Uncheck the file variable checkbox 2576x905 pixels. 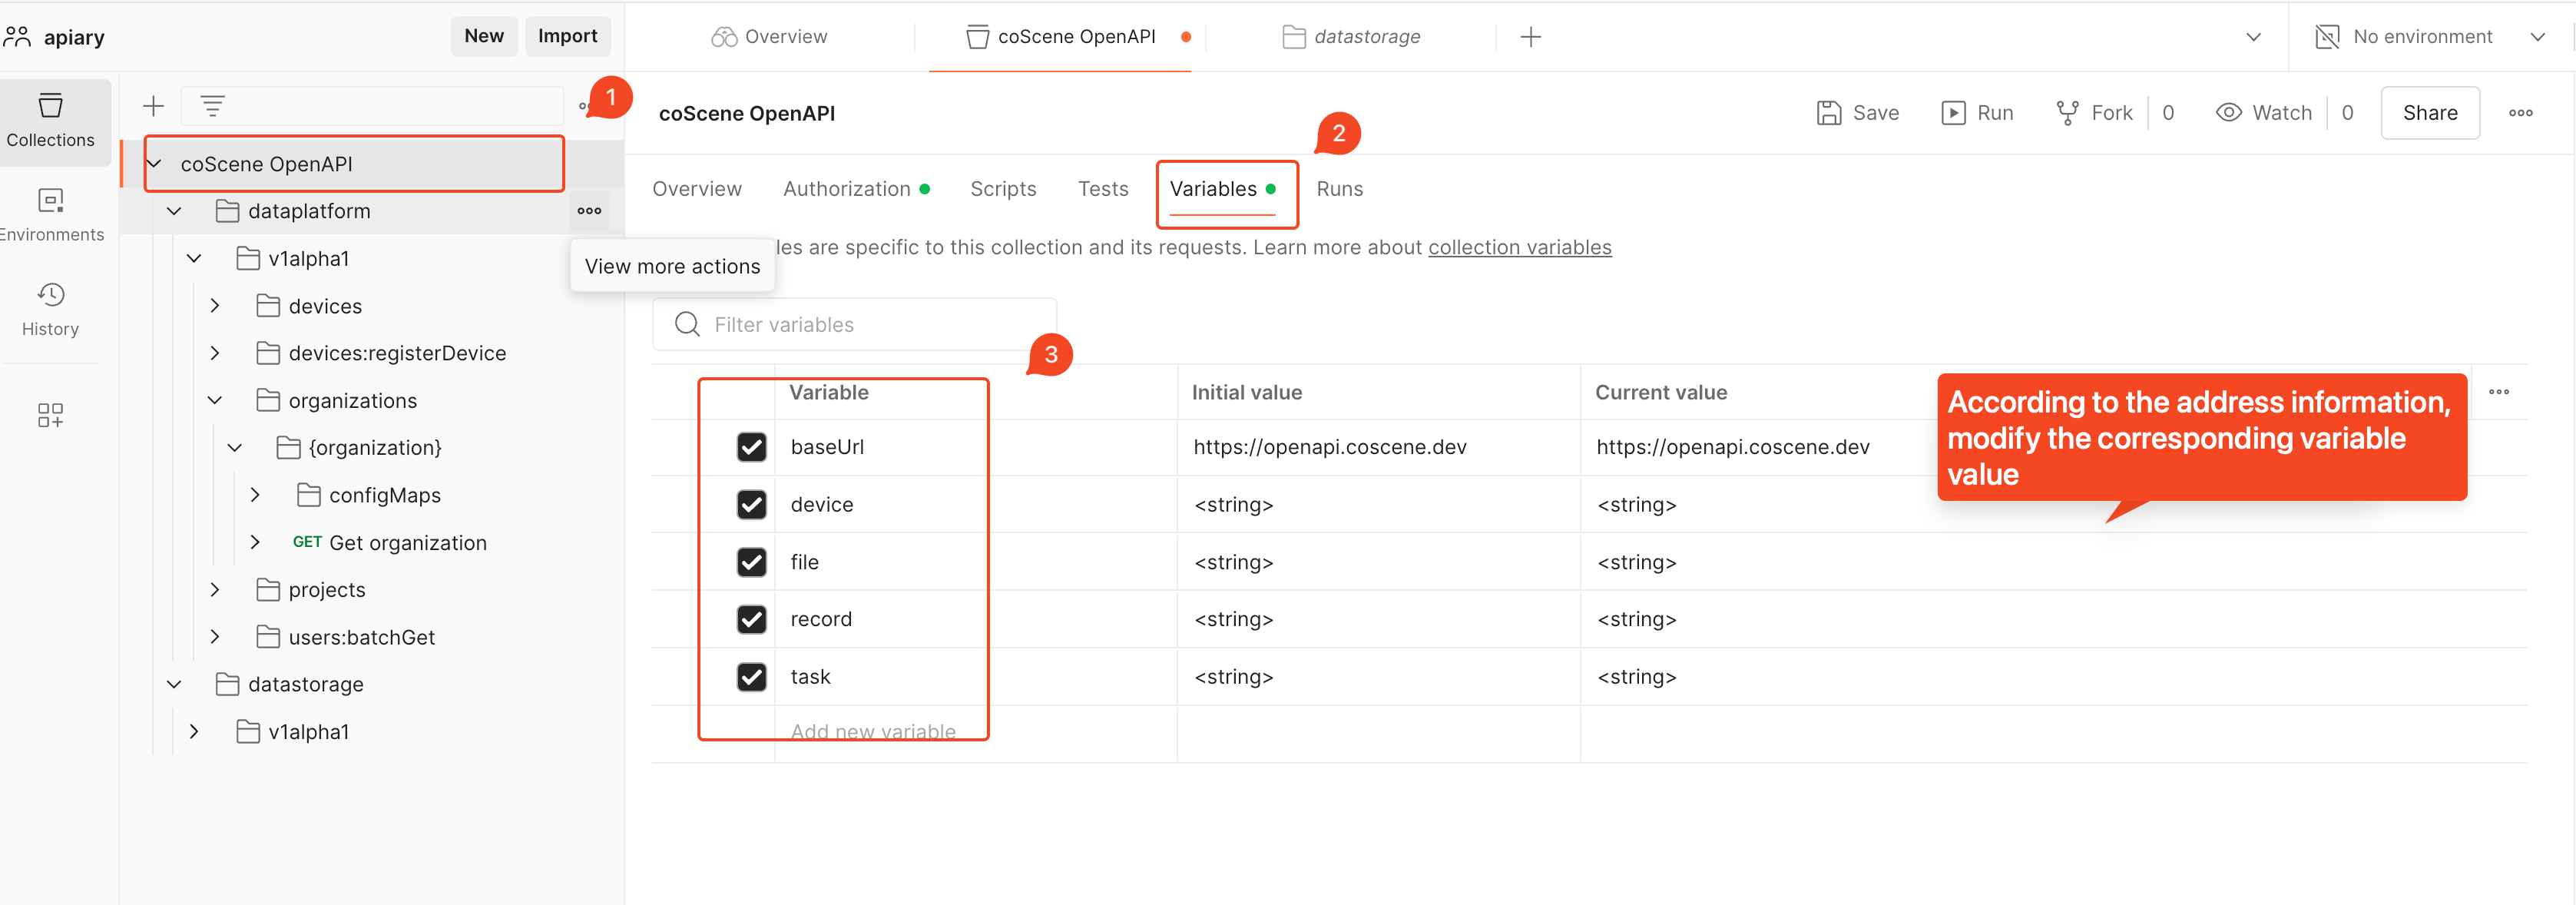point(751,562)
